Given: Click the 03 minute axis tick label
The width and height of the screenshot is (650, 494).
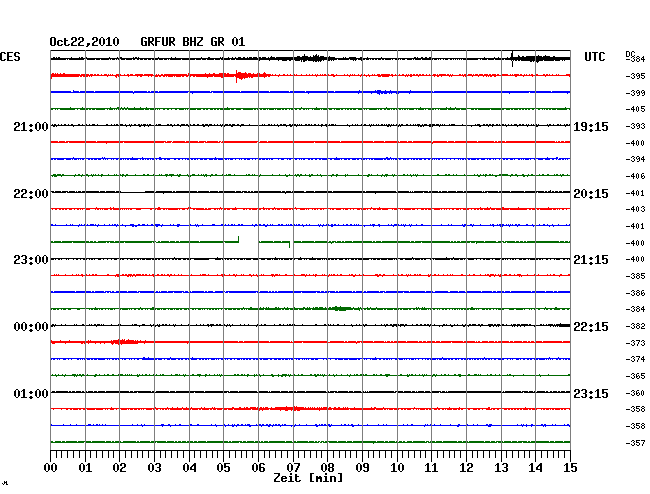Looking at the screenshot, I should pos(154,468).
